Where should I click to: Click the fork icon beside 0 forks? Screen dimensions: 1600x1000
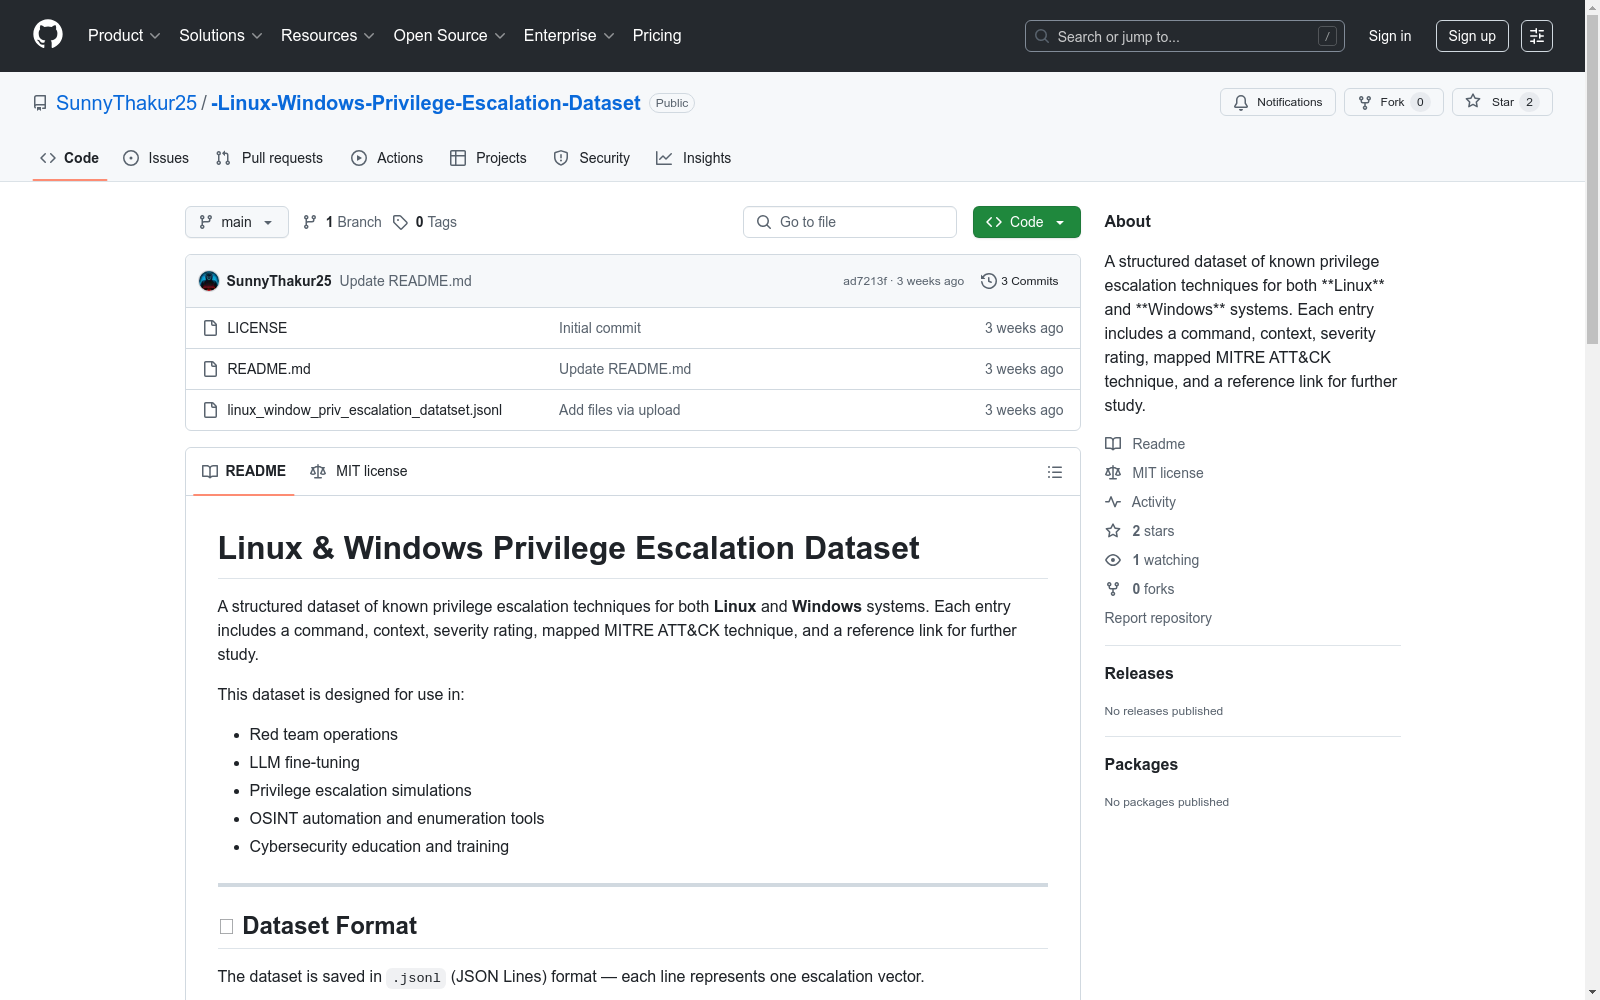coord(1113,589)
